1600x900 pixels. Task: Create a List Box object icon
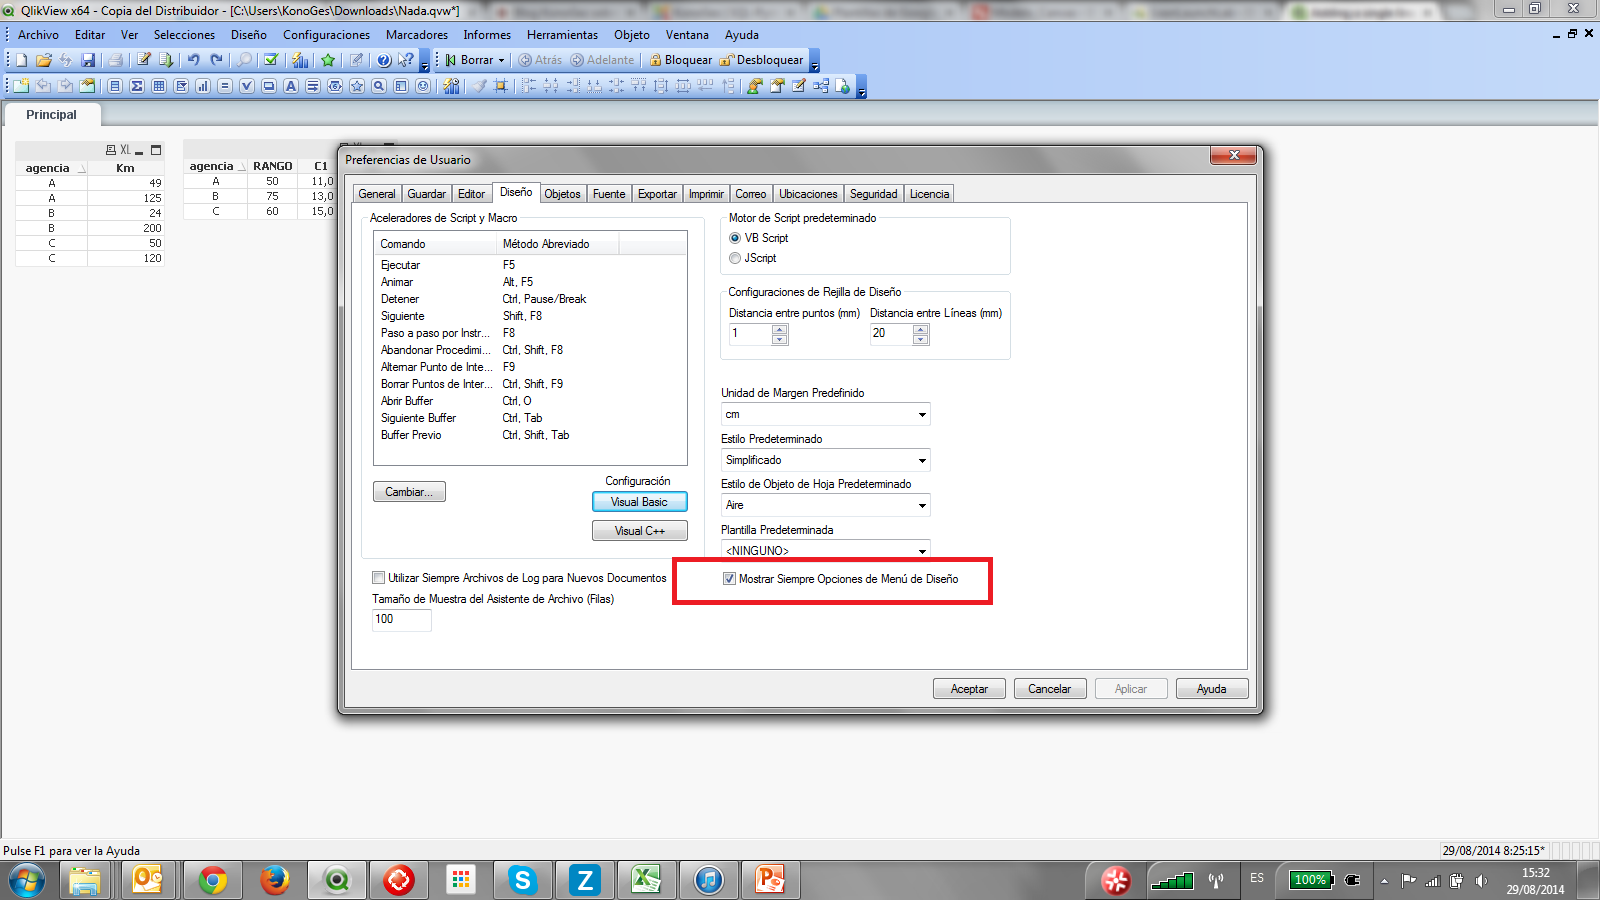[115, 86]
